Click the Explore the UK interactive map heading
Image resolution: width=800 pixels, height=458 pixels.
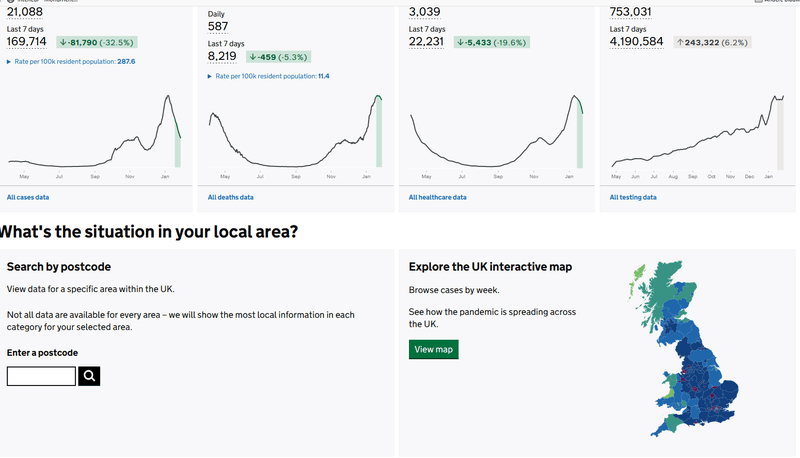490,267
